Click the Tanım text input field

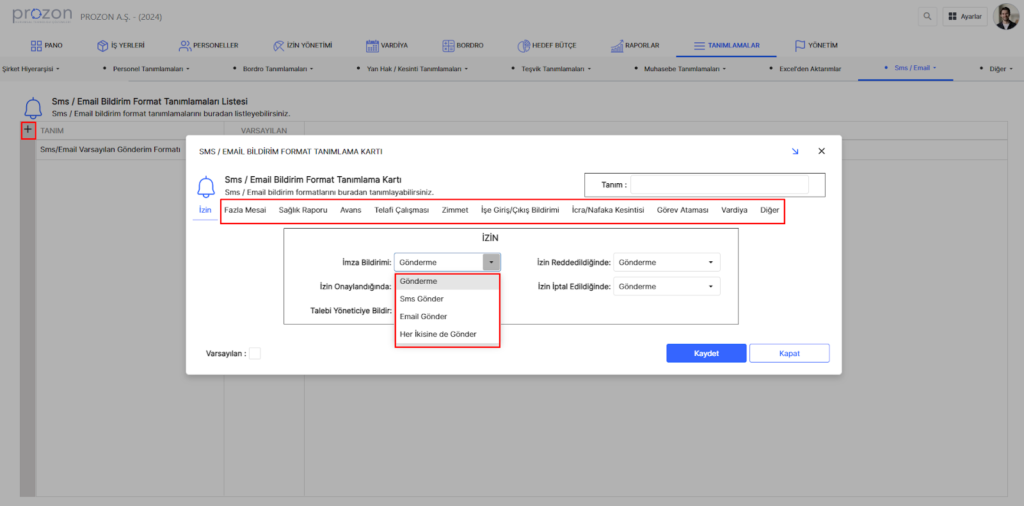click(719, 185)
